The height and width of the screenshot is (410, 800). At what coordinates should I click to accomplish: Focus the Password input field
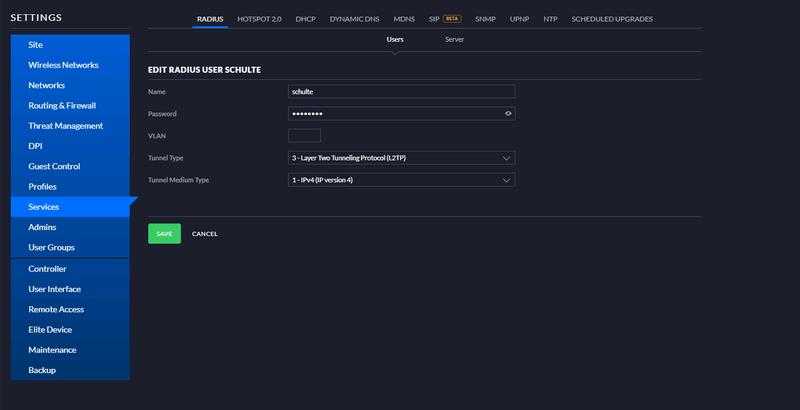pos(402,114)
